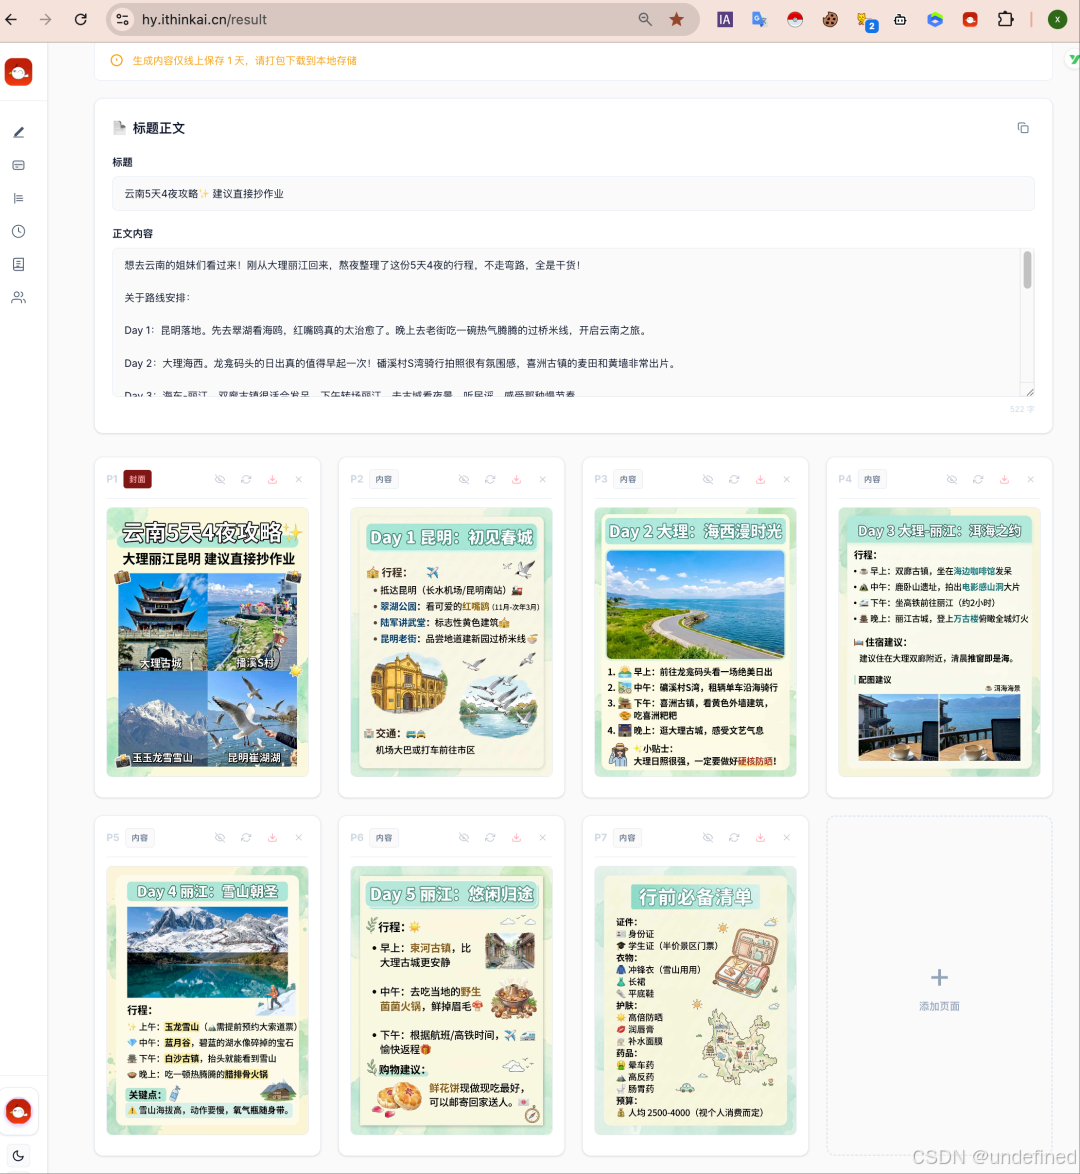Toggle dark mode moon icon
Screen dimensions: 1080x1174
click(x=19, y=1155)
